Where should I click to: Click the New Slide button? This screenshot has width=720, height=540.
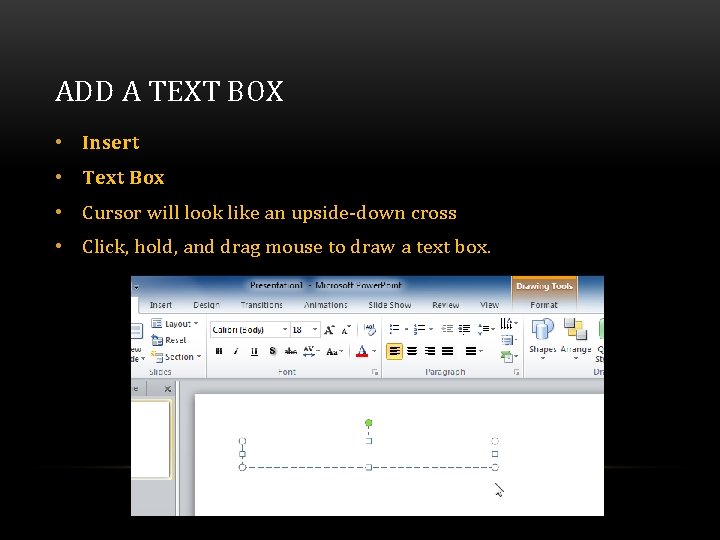coord(138,342)
